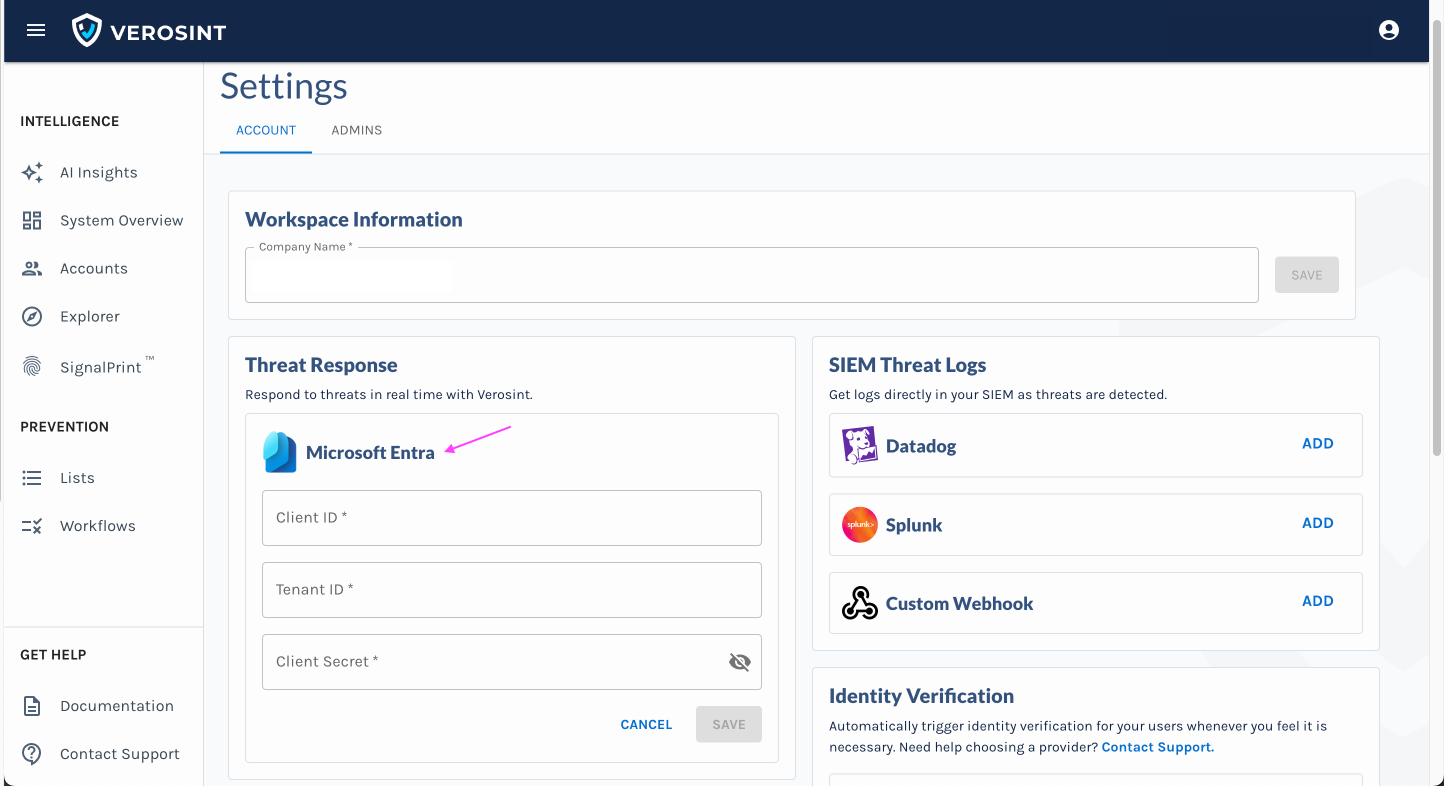Image resolution: width=1444 pixels, height=786 pixels.
Task: Add the Splunk SIEM integration
Action: tap(1318, 523)
